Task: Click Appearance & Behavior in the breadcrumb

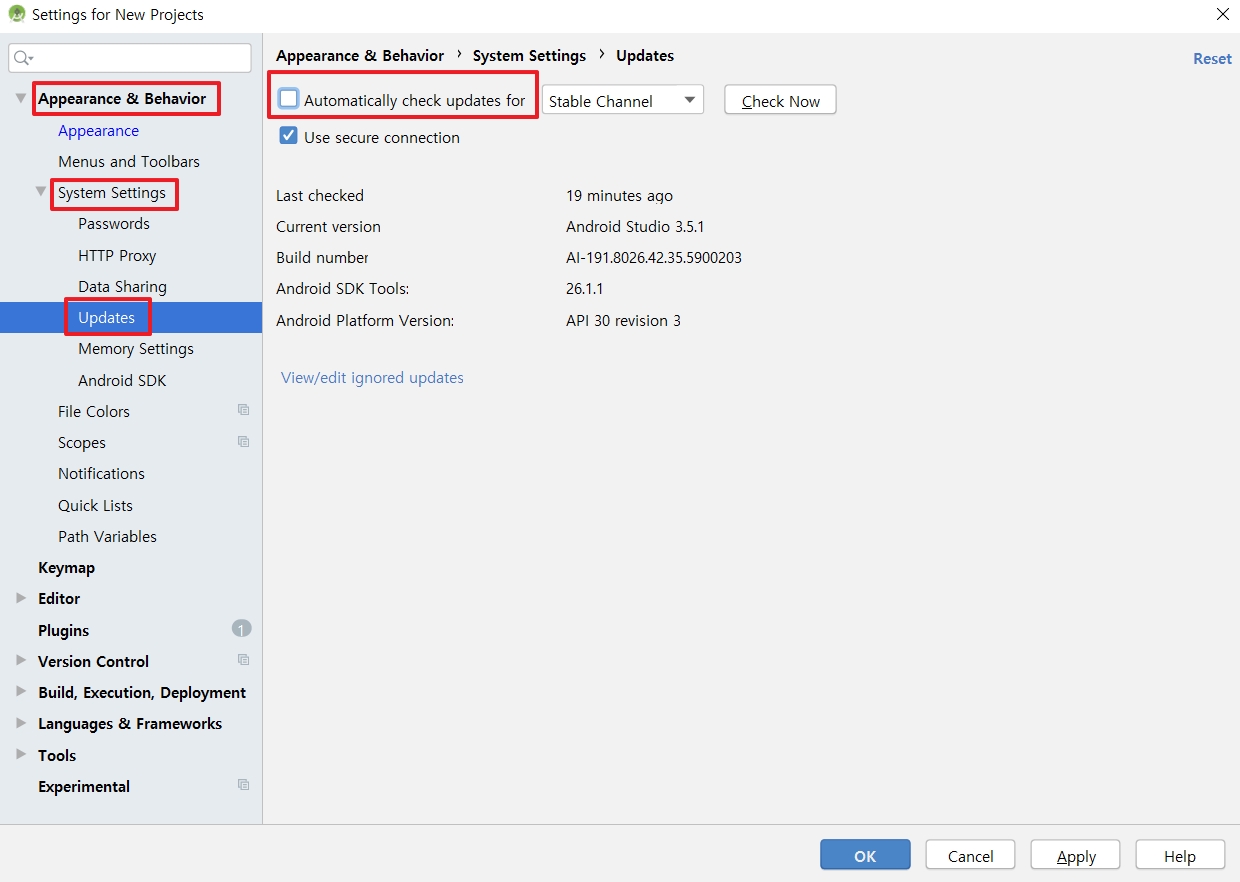Action: tap(360, 55)
